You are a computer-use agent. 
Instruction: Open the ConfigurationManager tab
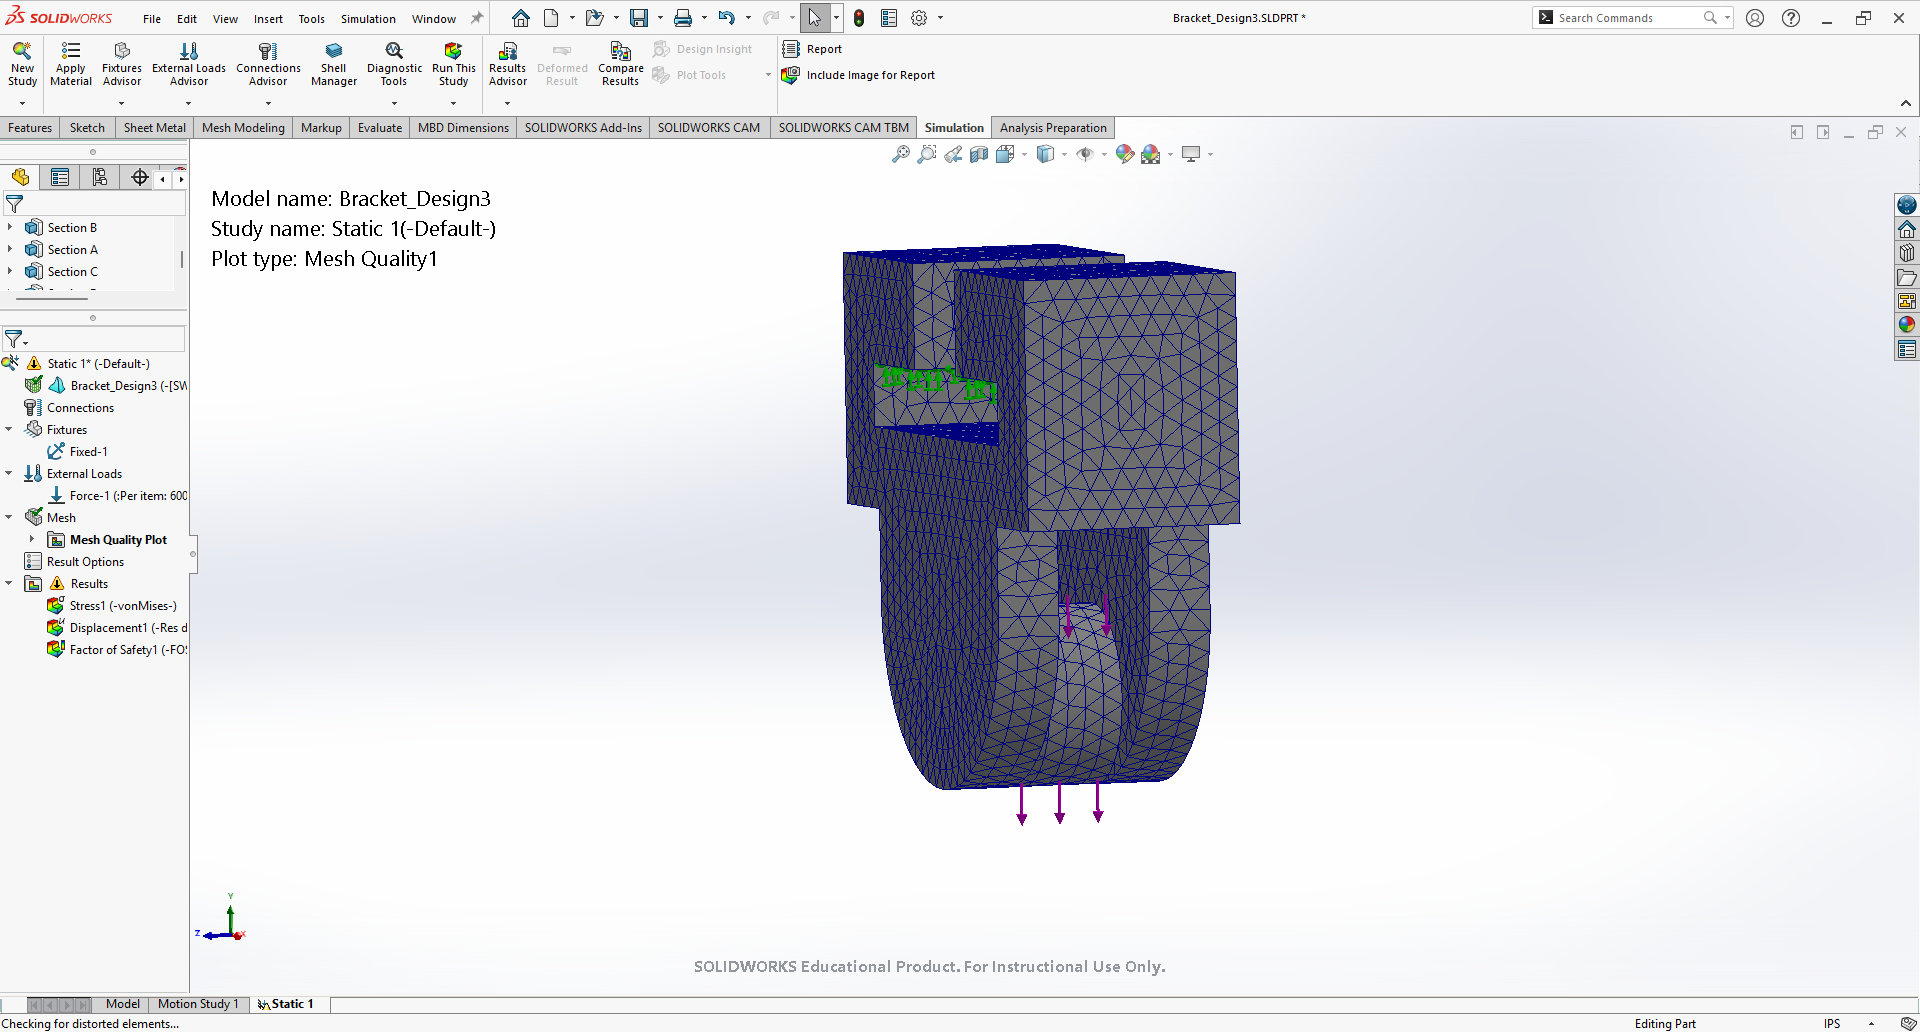pyautogui.click(x=100, y=178)
